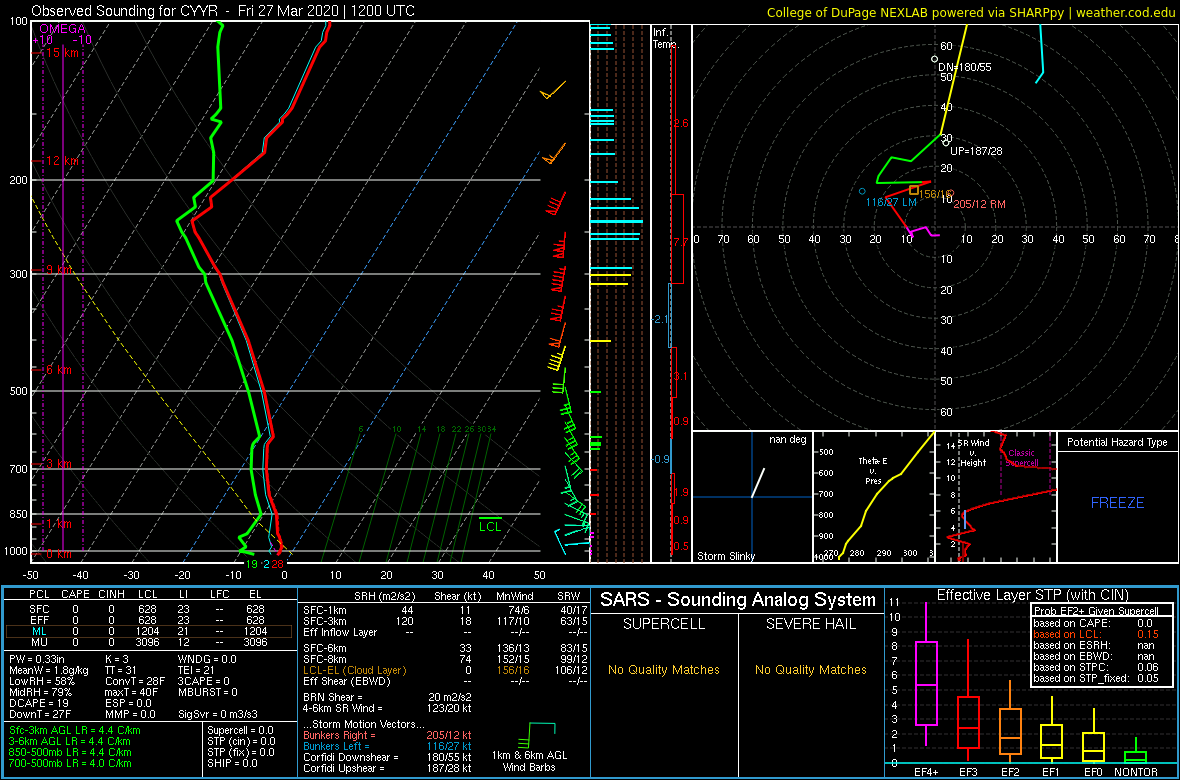Screen dimensions: 1180x780
Task: Select the -2.1 blue advection value
Action: coord(660,320)
